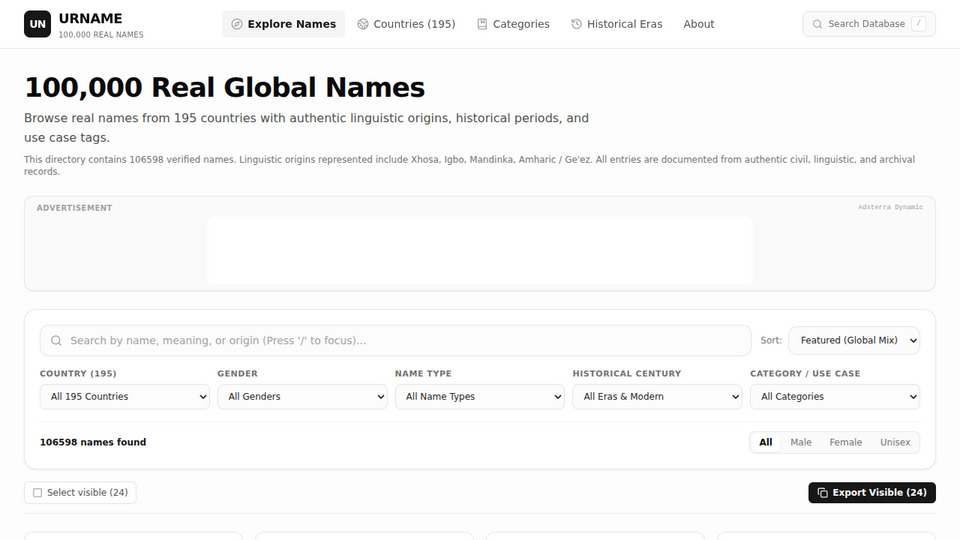Expand the All 195 Countries dropdown
This screenshot has width=960, height=540.
tap(125, 397)
